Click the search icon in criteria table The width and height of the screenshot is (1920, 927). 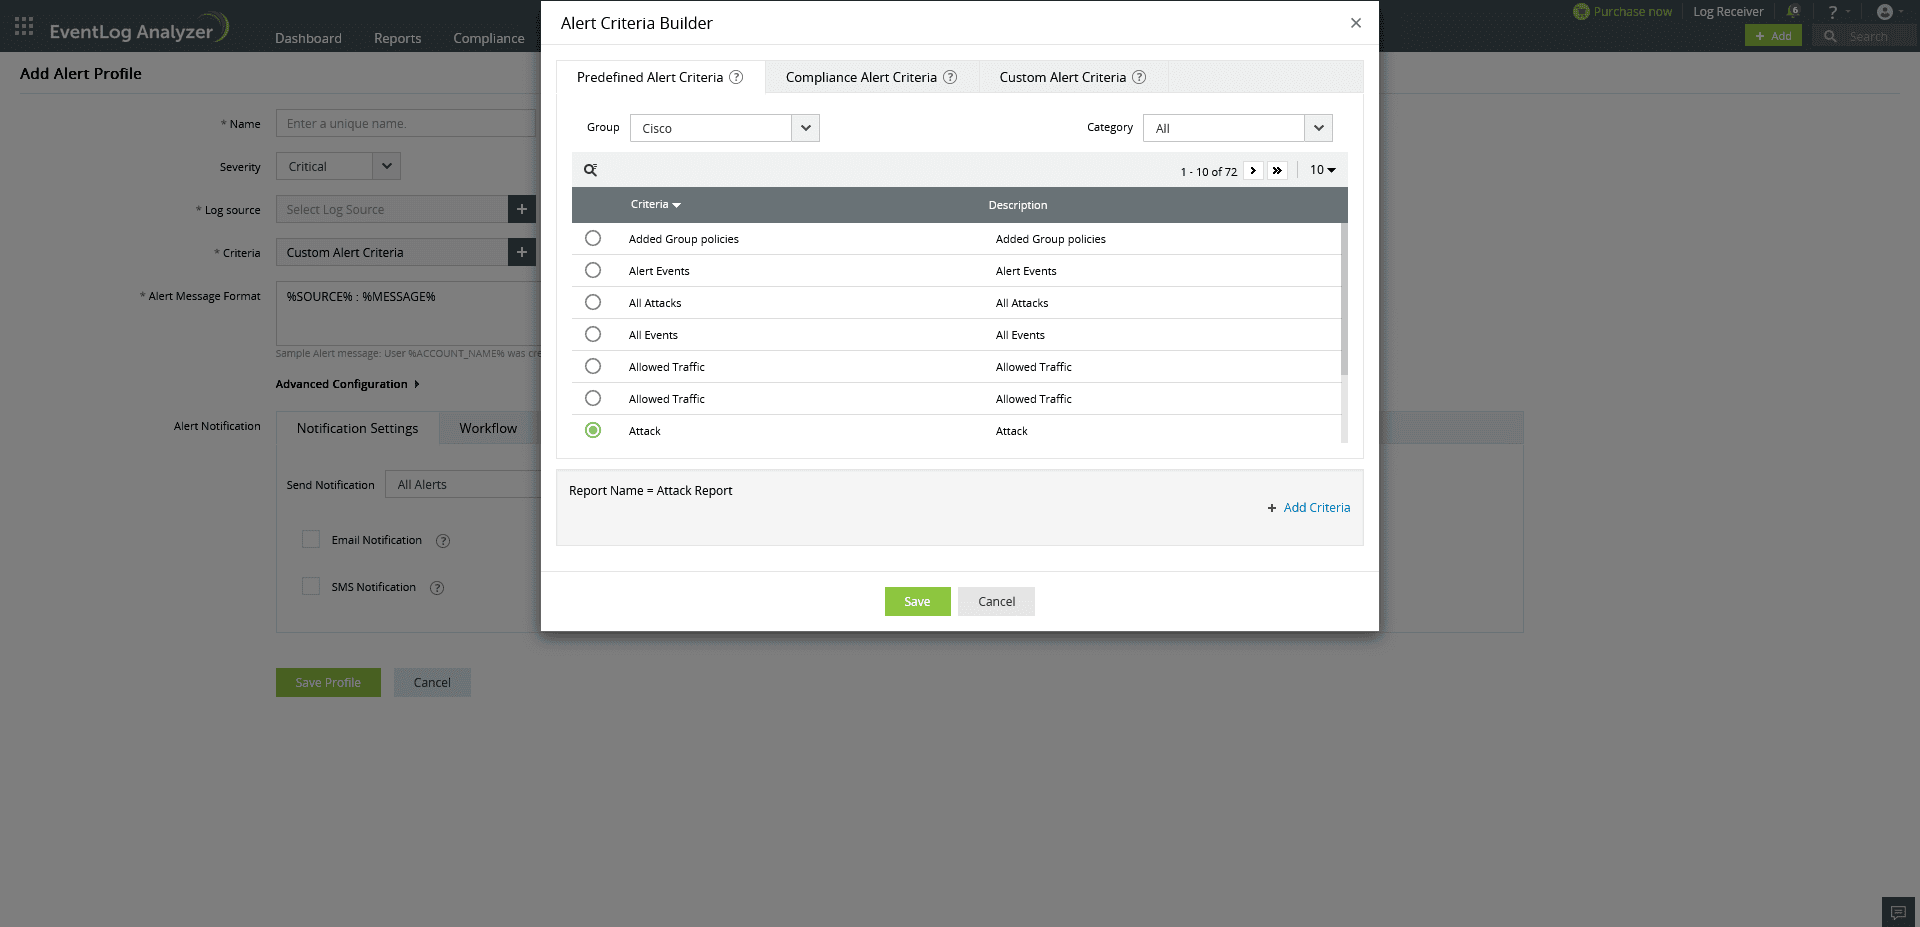click(x=591, y=170)
